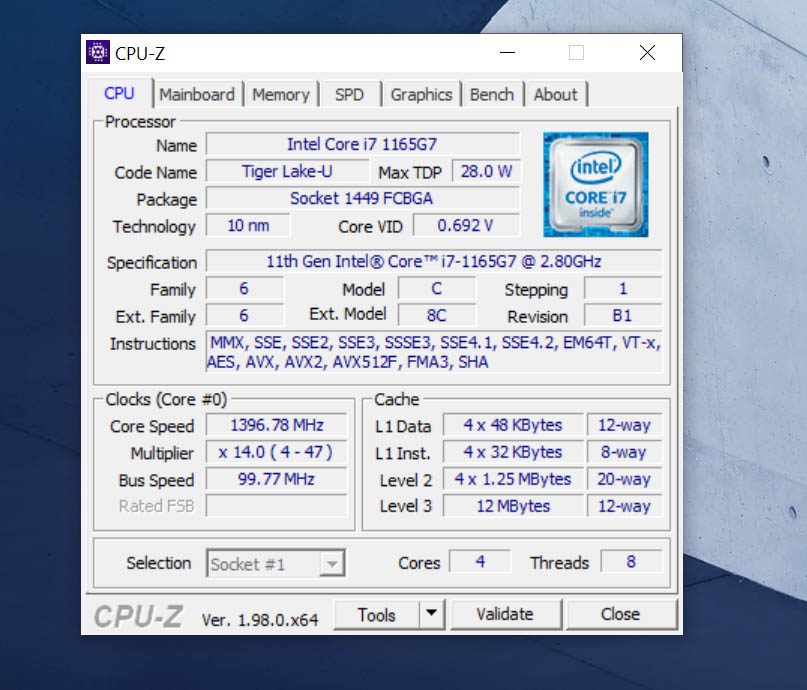
Task: Click the Core VID value '0.692 V'
Action: click(466, 225)
